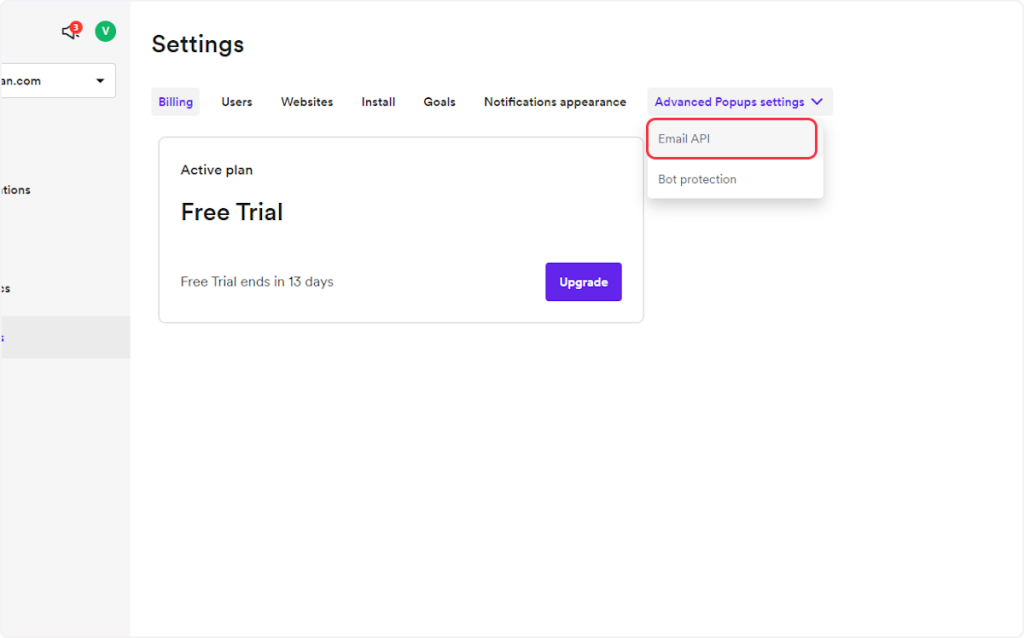Switch to the Billing tab
Viewport: 1024px width, 638px height.
[175, 102]
